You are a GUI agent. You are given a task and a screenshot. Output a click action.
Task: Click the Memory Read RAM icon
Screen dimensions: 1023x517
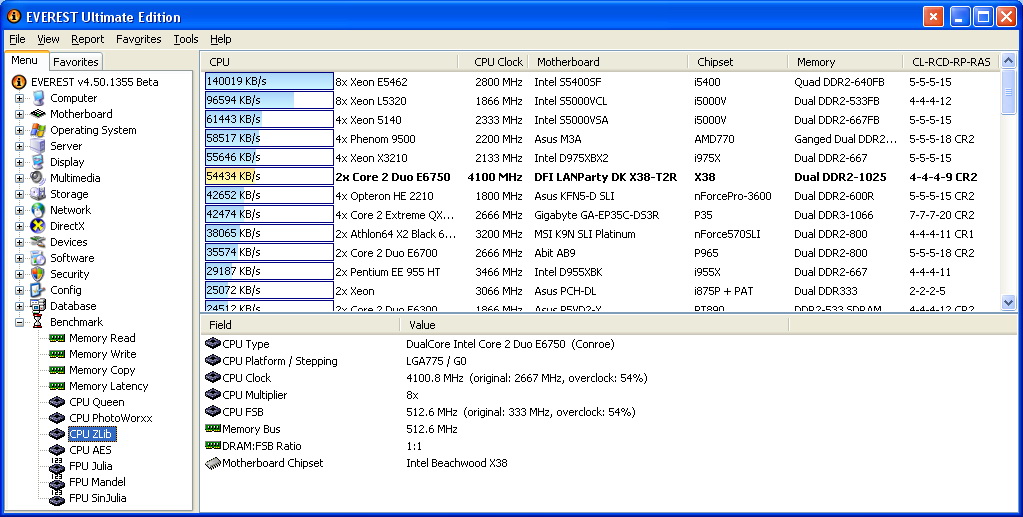(x=57, y=338)
